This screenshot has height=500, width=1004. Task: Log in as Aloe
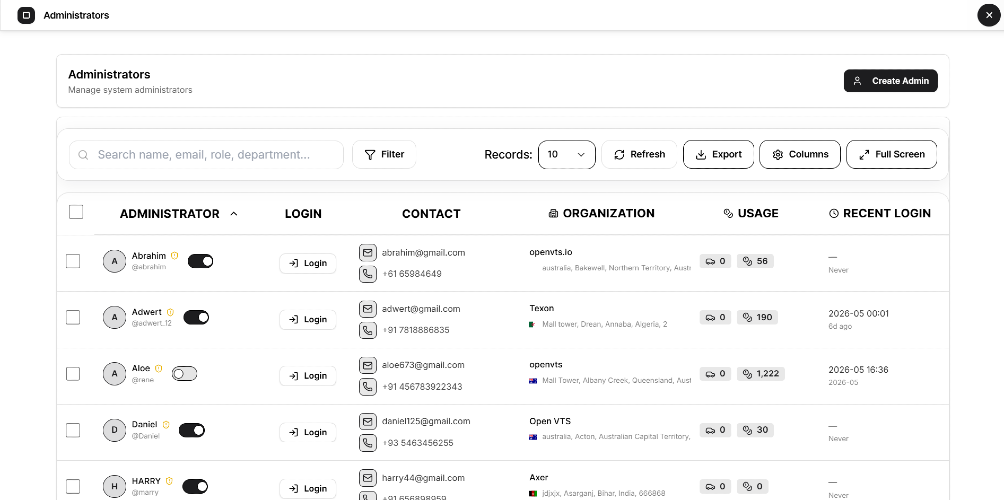tap(308, 376)
